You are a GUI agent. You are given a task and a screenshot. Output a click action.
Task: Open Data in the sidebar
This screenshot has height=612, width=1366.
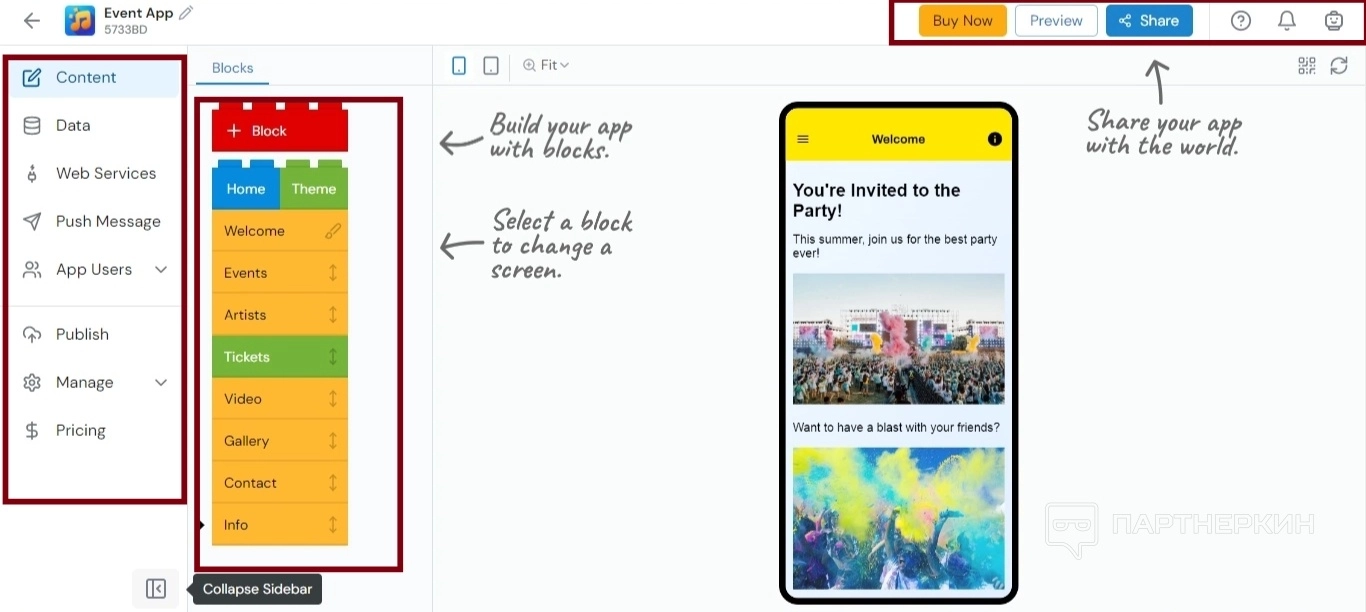[94, 125]
